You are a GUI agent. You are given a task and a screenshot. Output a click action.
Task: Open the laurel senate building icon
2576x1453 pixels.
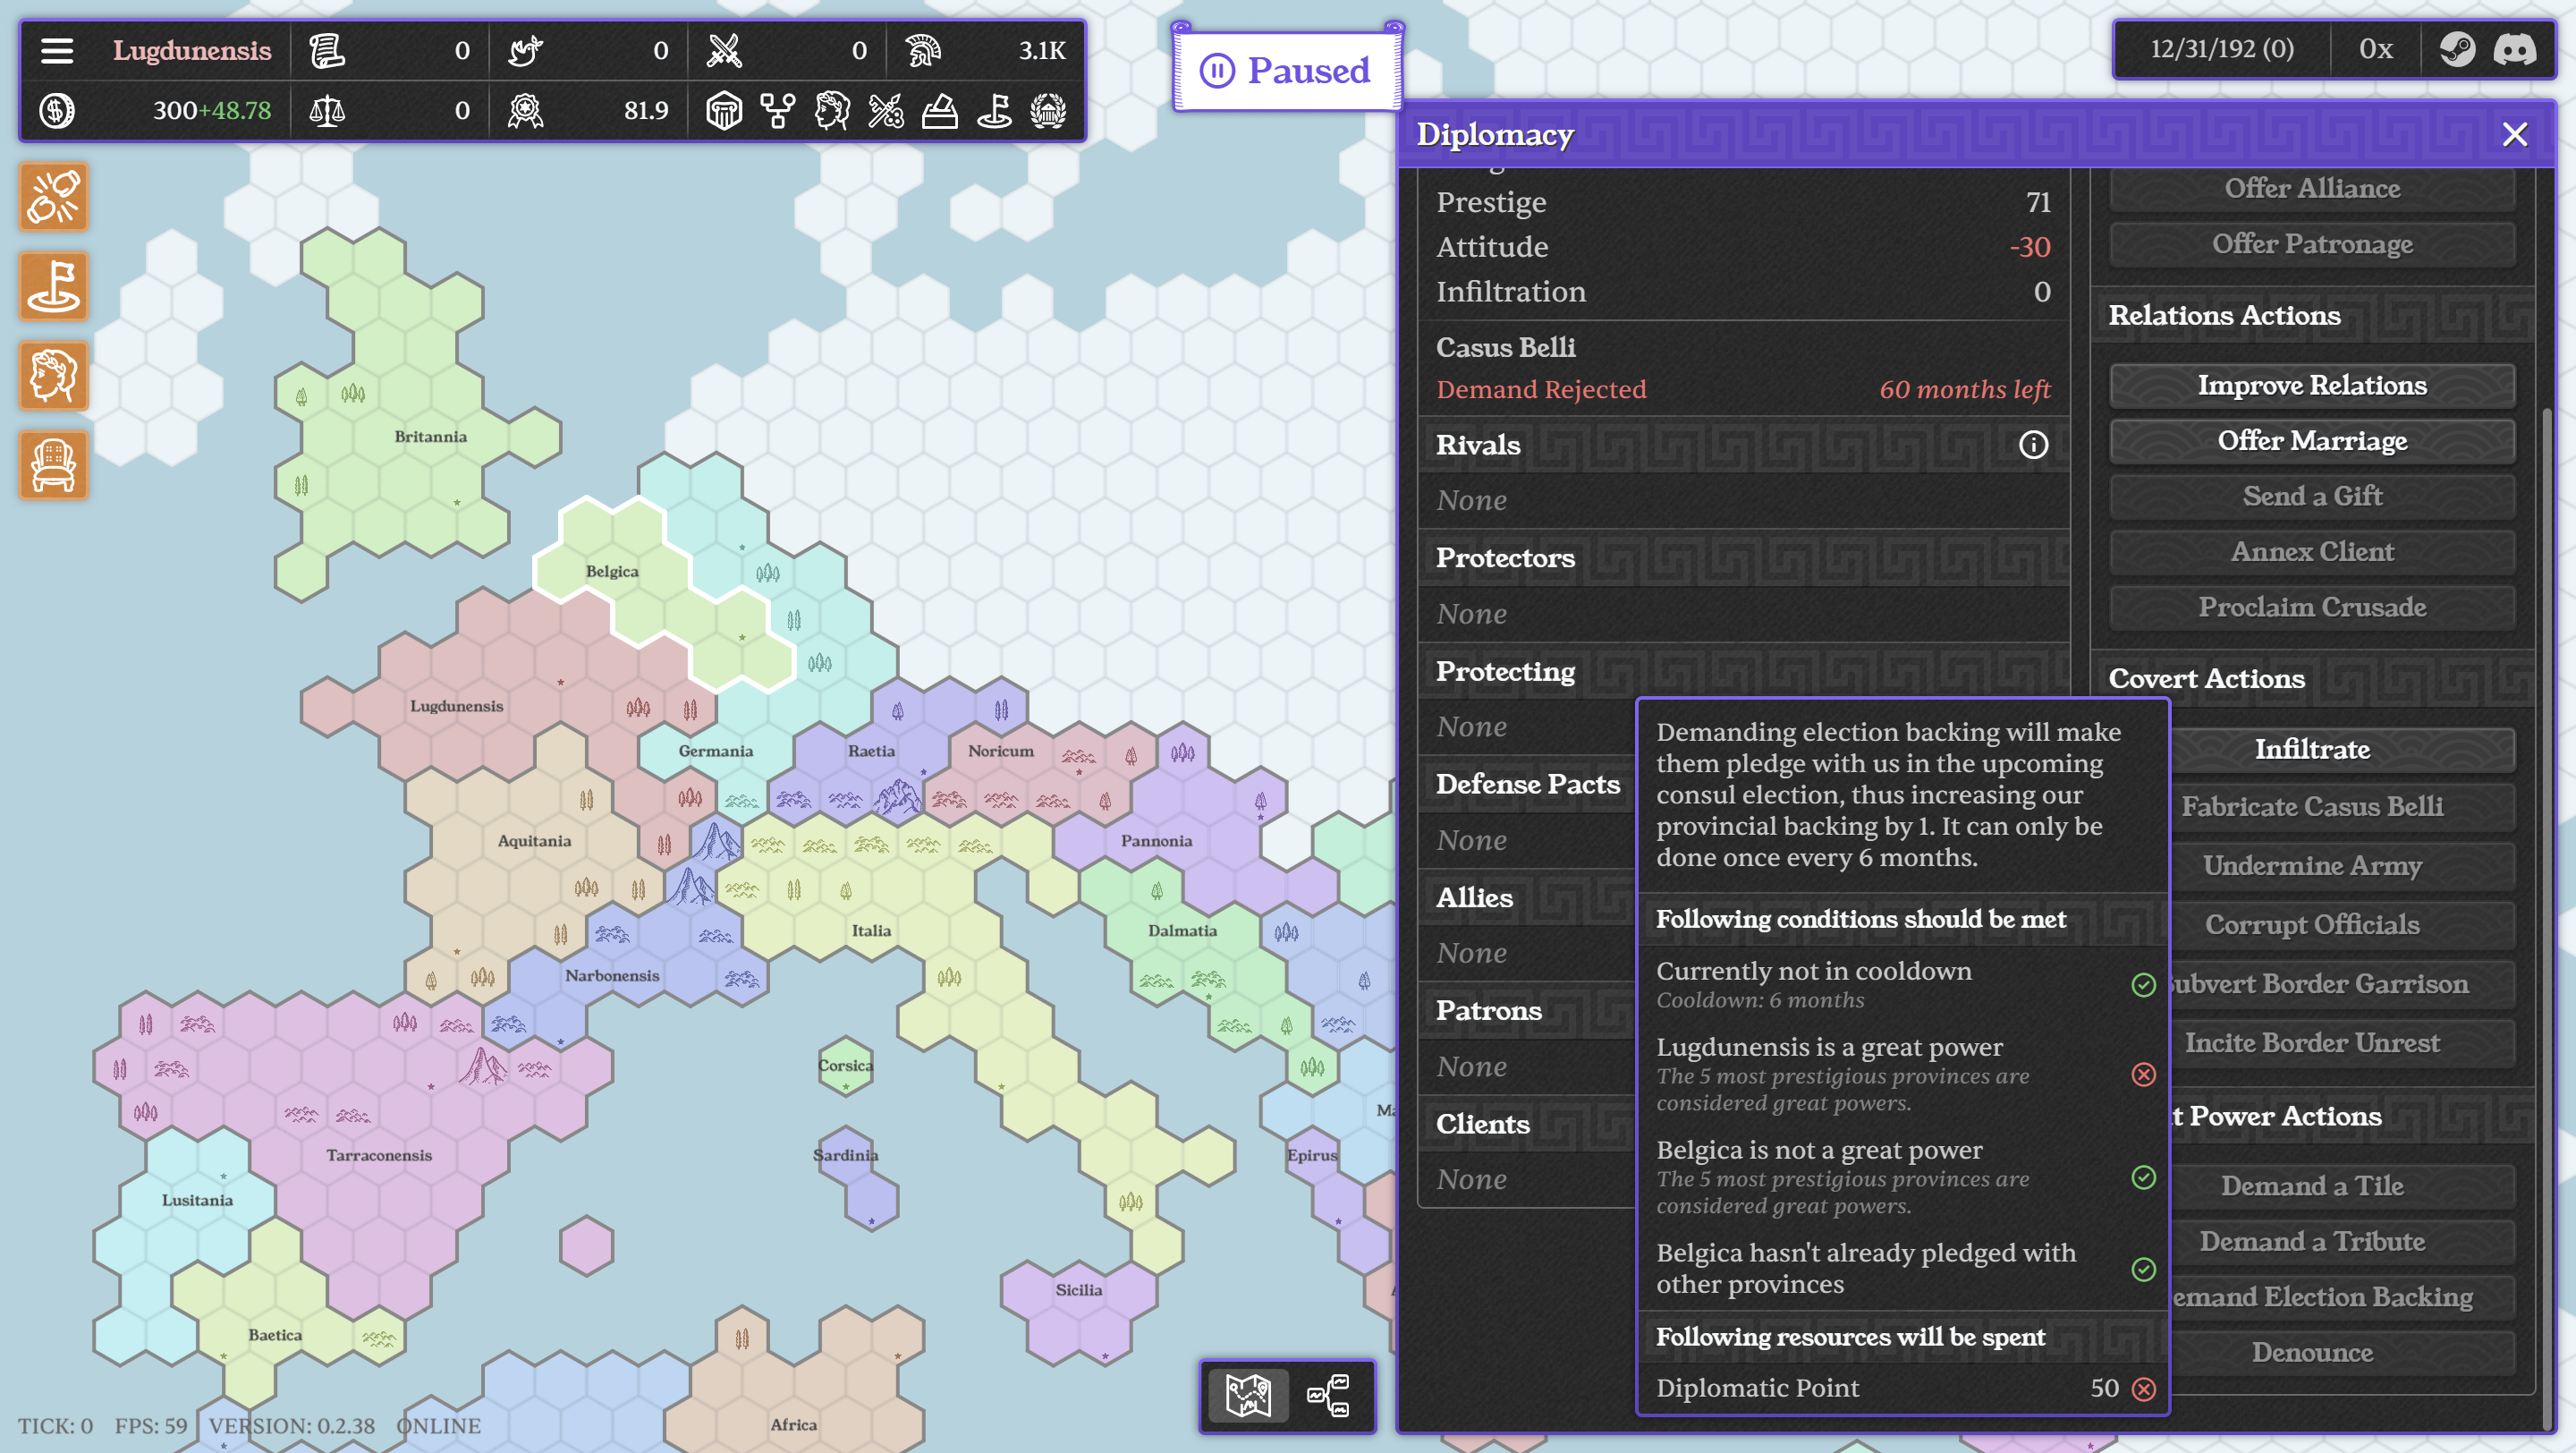click(x=1048, y=111)
